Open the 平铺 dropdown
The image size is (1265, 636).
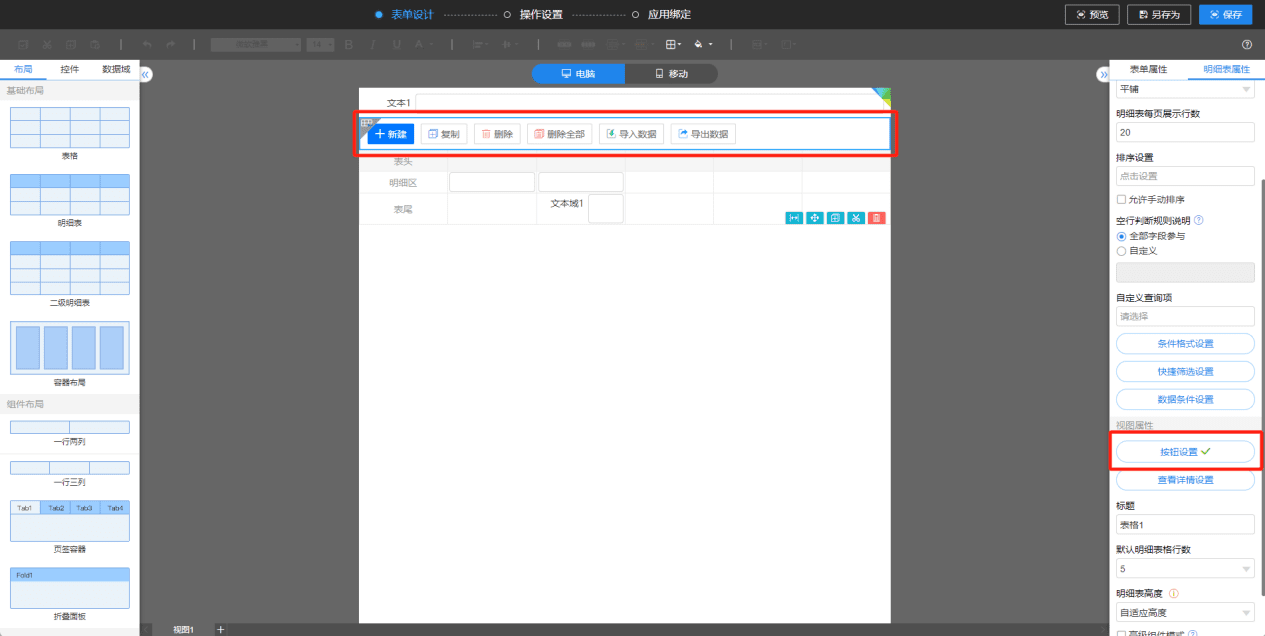point(1185,89)
